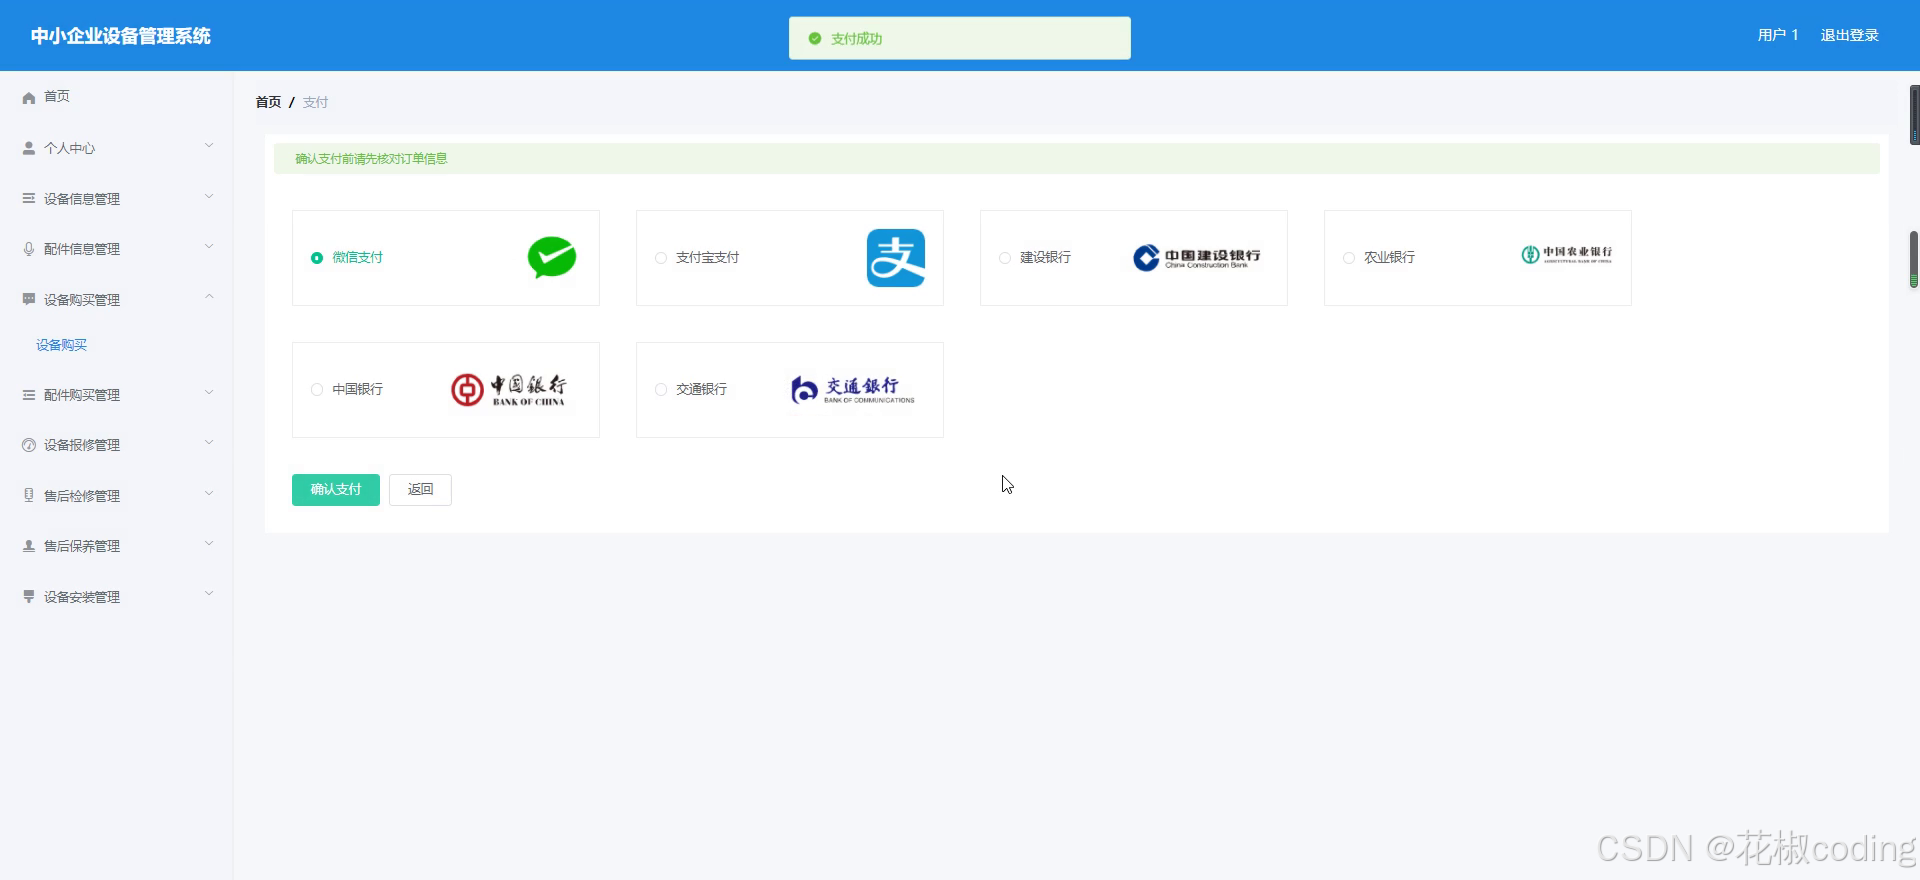Select the 微信支付 radio button
The width and height of the screenshot is (1920, 880).
317,258
